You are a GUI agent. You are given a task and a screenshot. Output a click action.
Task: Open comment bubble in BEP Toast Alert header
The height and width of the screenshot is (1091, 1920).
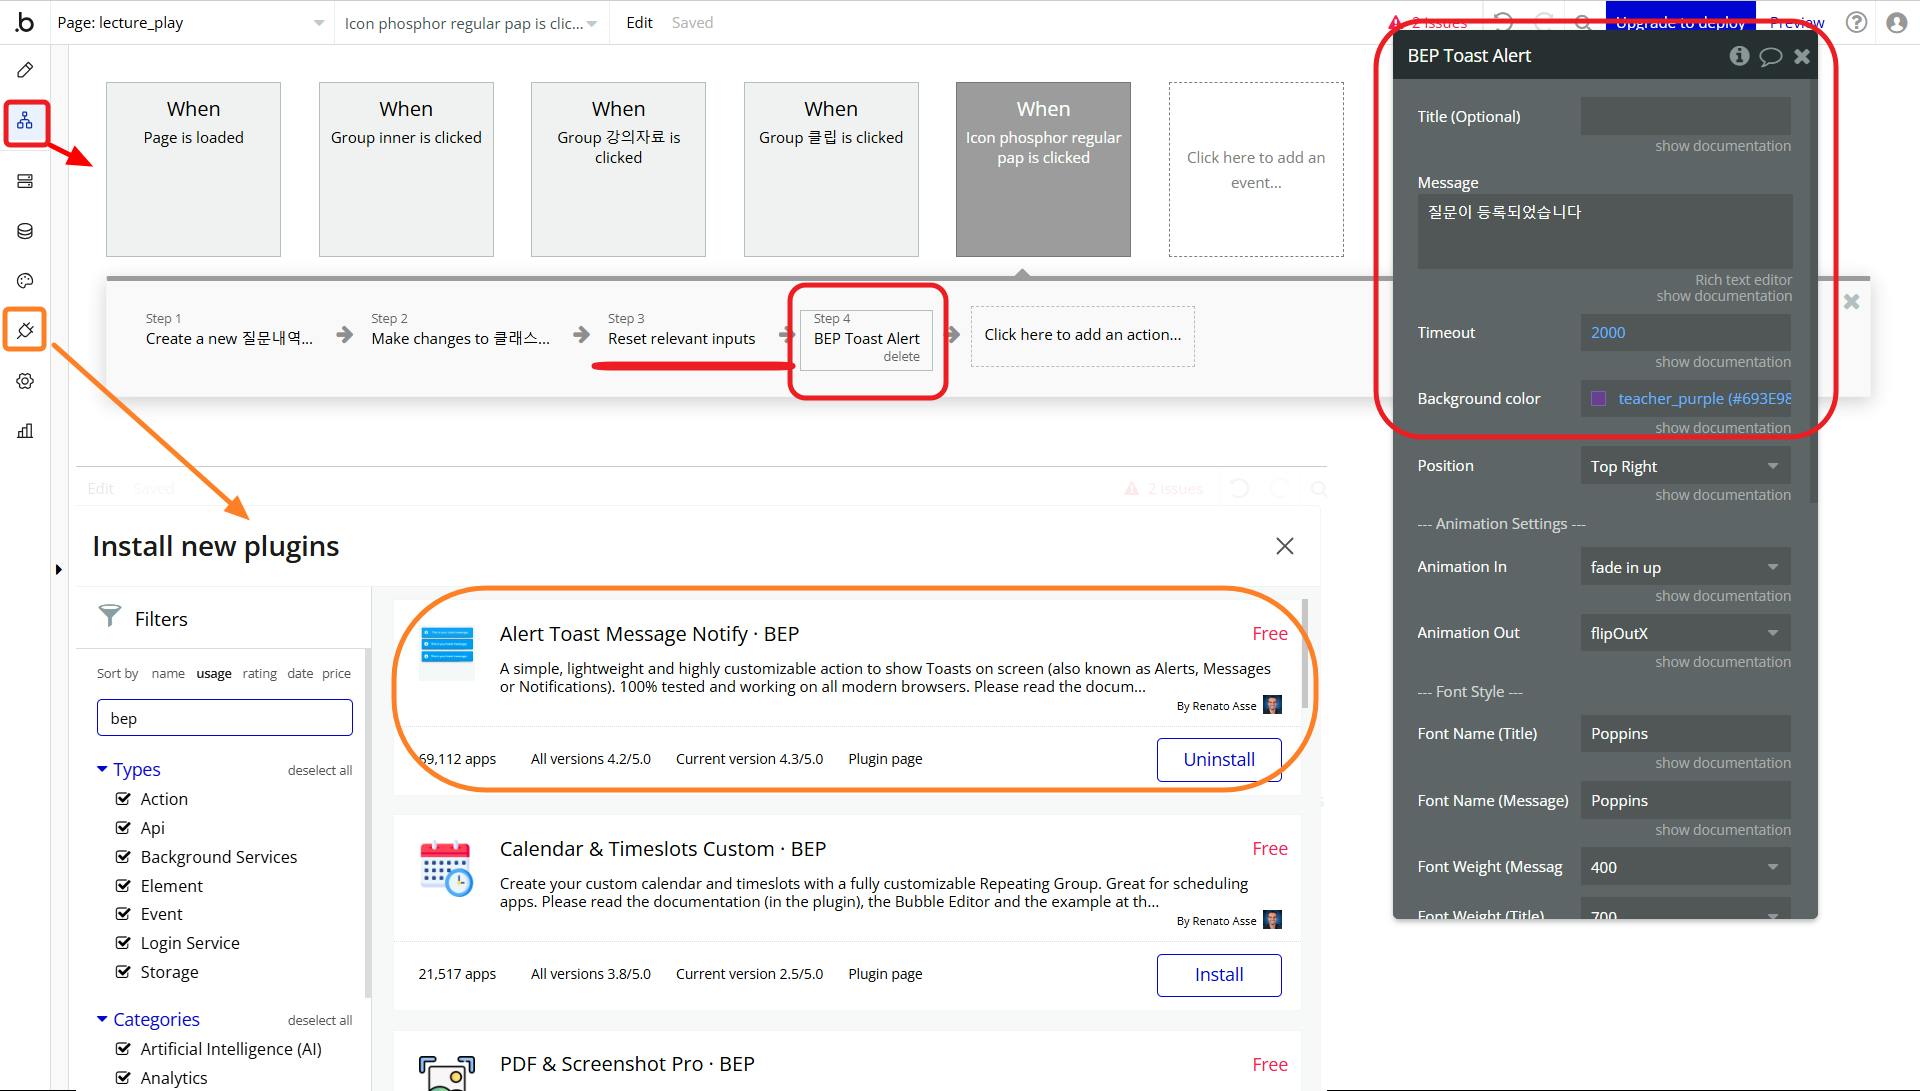tap(1770, 56)
